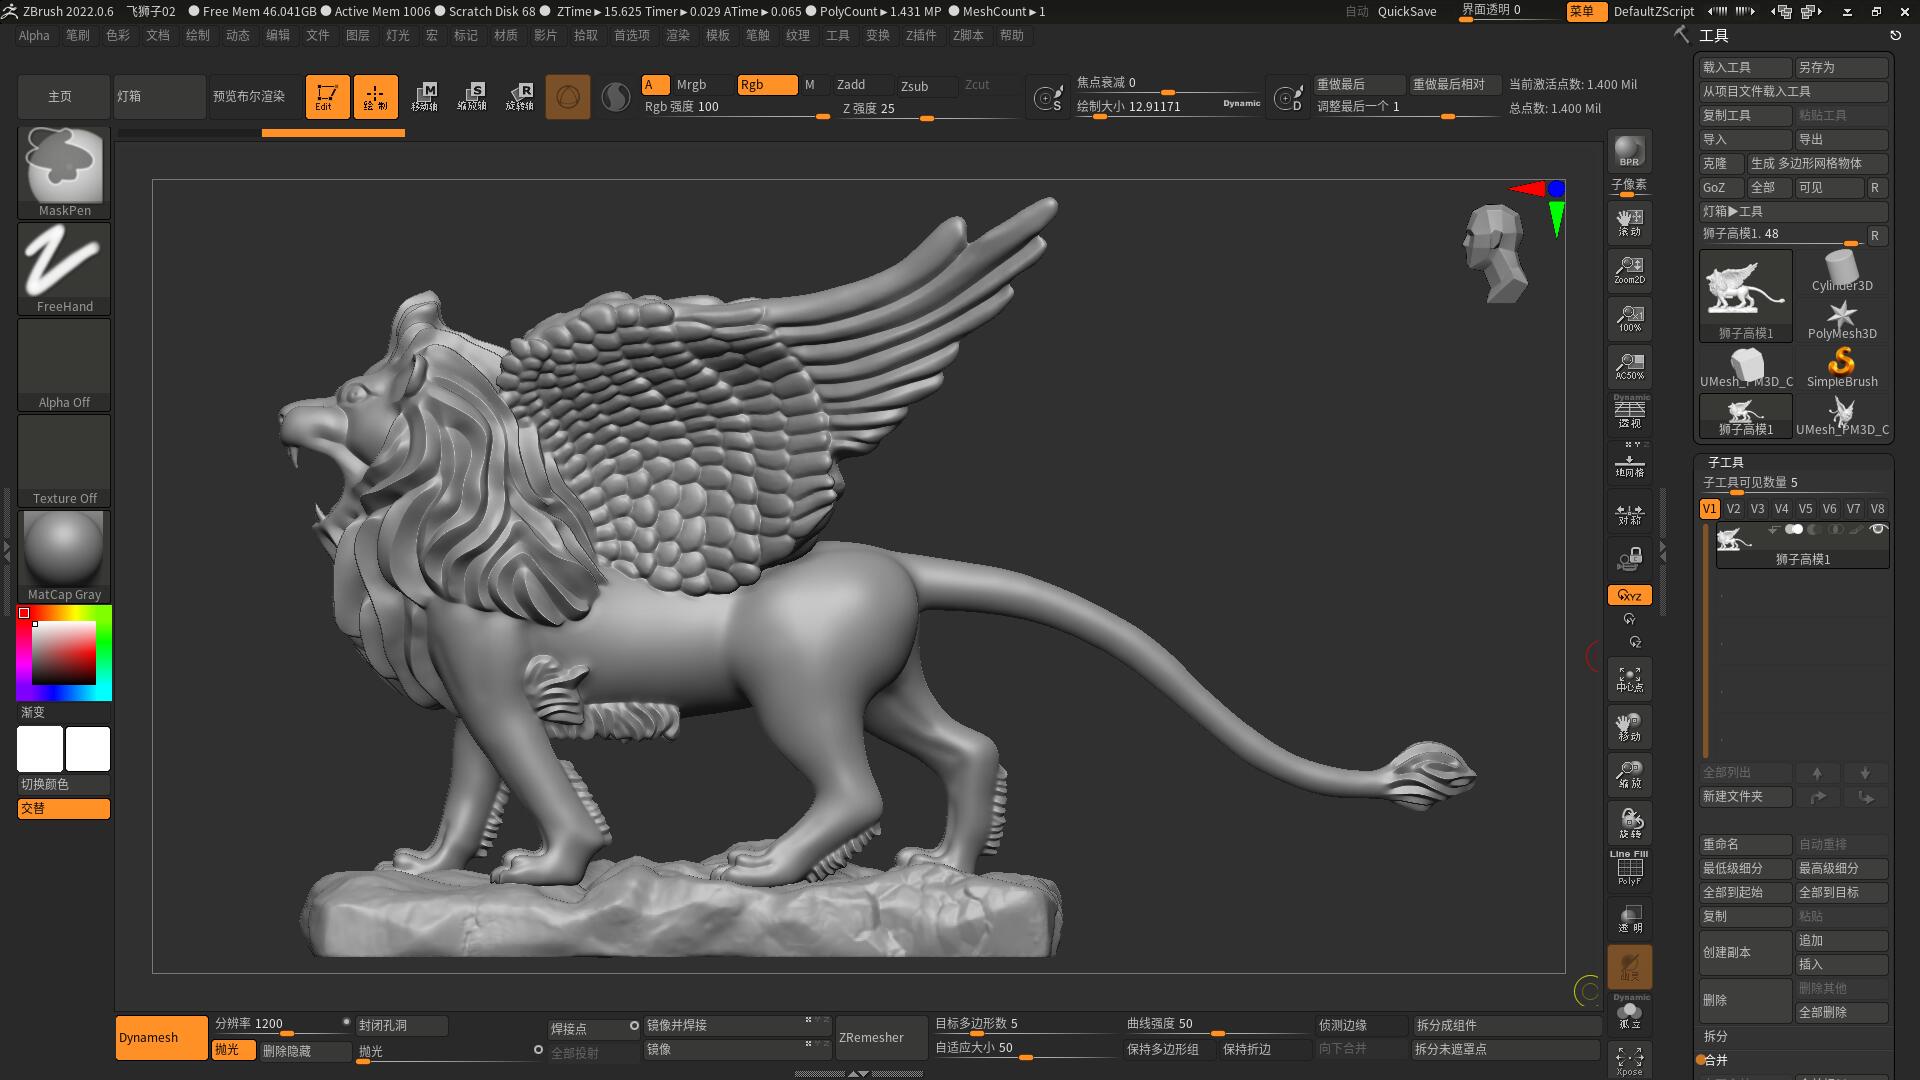Image resolution: width=1920 pixels, height=1080 pixels.
Task: Switch to the V2 subtool tab
Action: click(x=1733, y=508)
